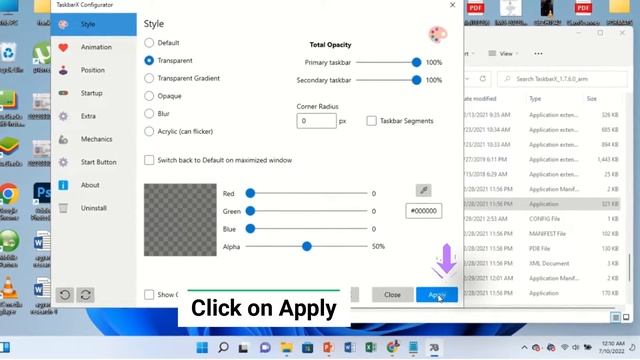The width and height of the screenshot is (640, 360).
Task: Click the Blue color slider
Action: coord(307,229)
